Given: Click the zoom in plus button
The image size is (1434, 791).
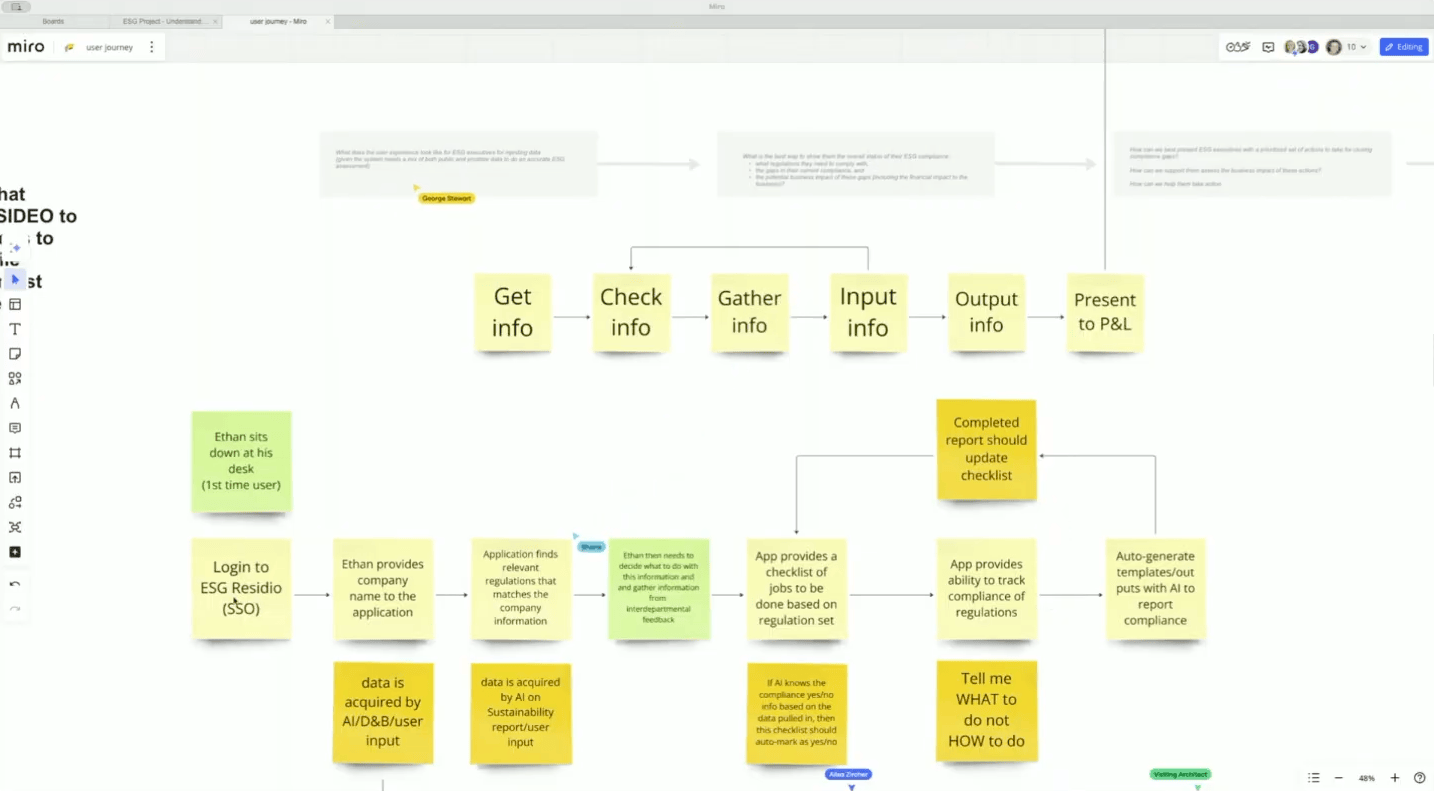Looking at the screenshot, I should pos(1394,778).
